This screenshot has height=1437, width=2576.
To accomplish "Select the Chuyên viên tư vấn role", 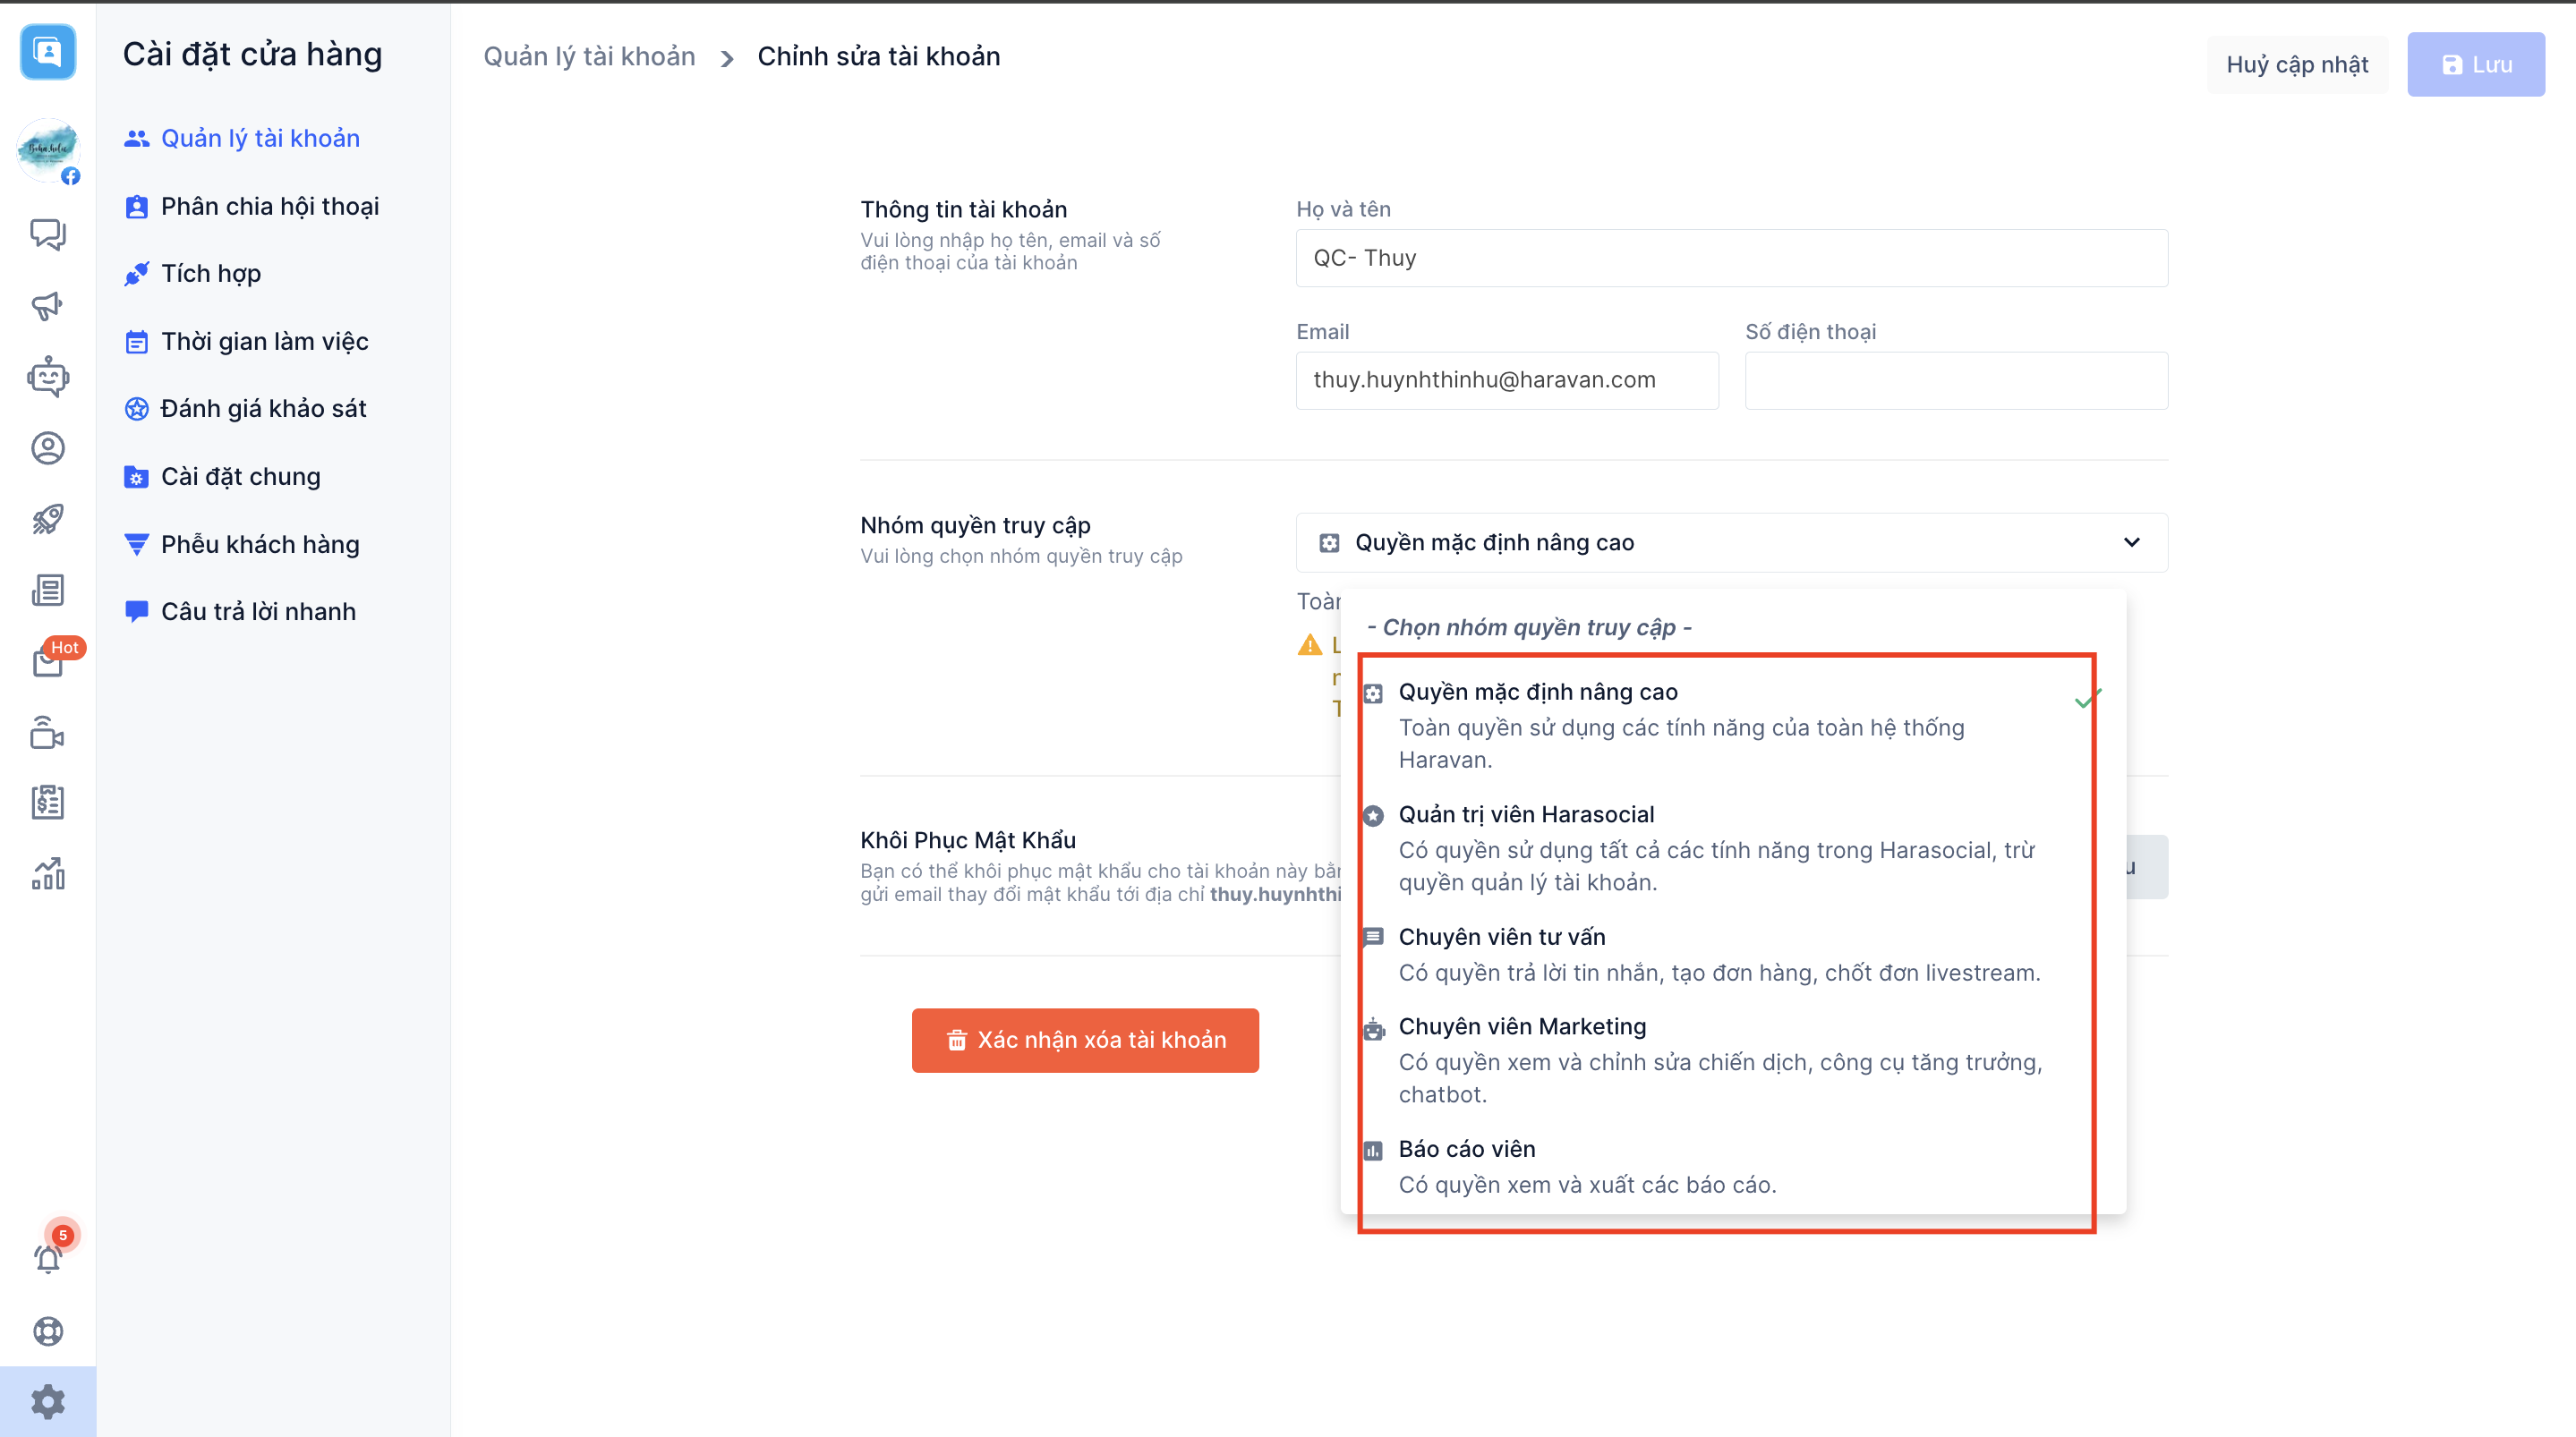I will tap(1501, 937).
